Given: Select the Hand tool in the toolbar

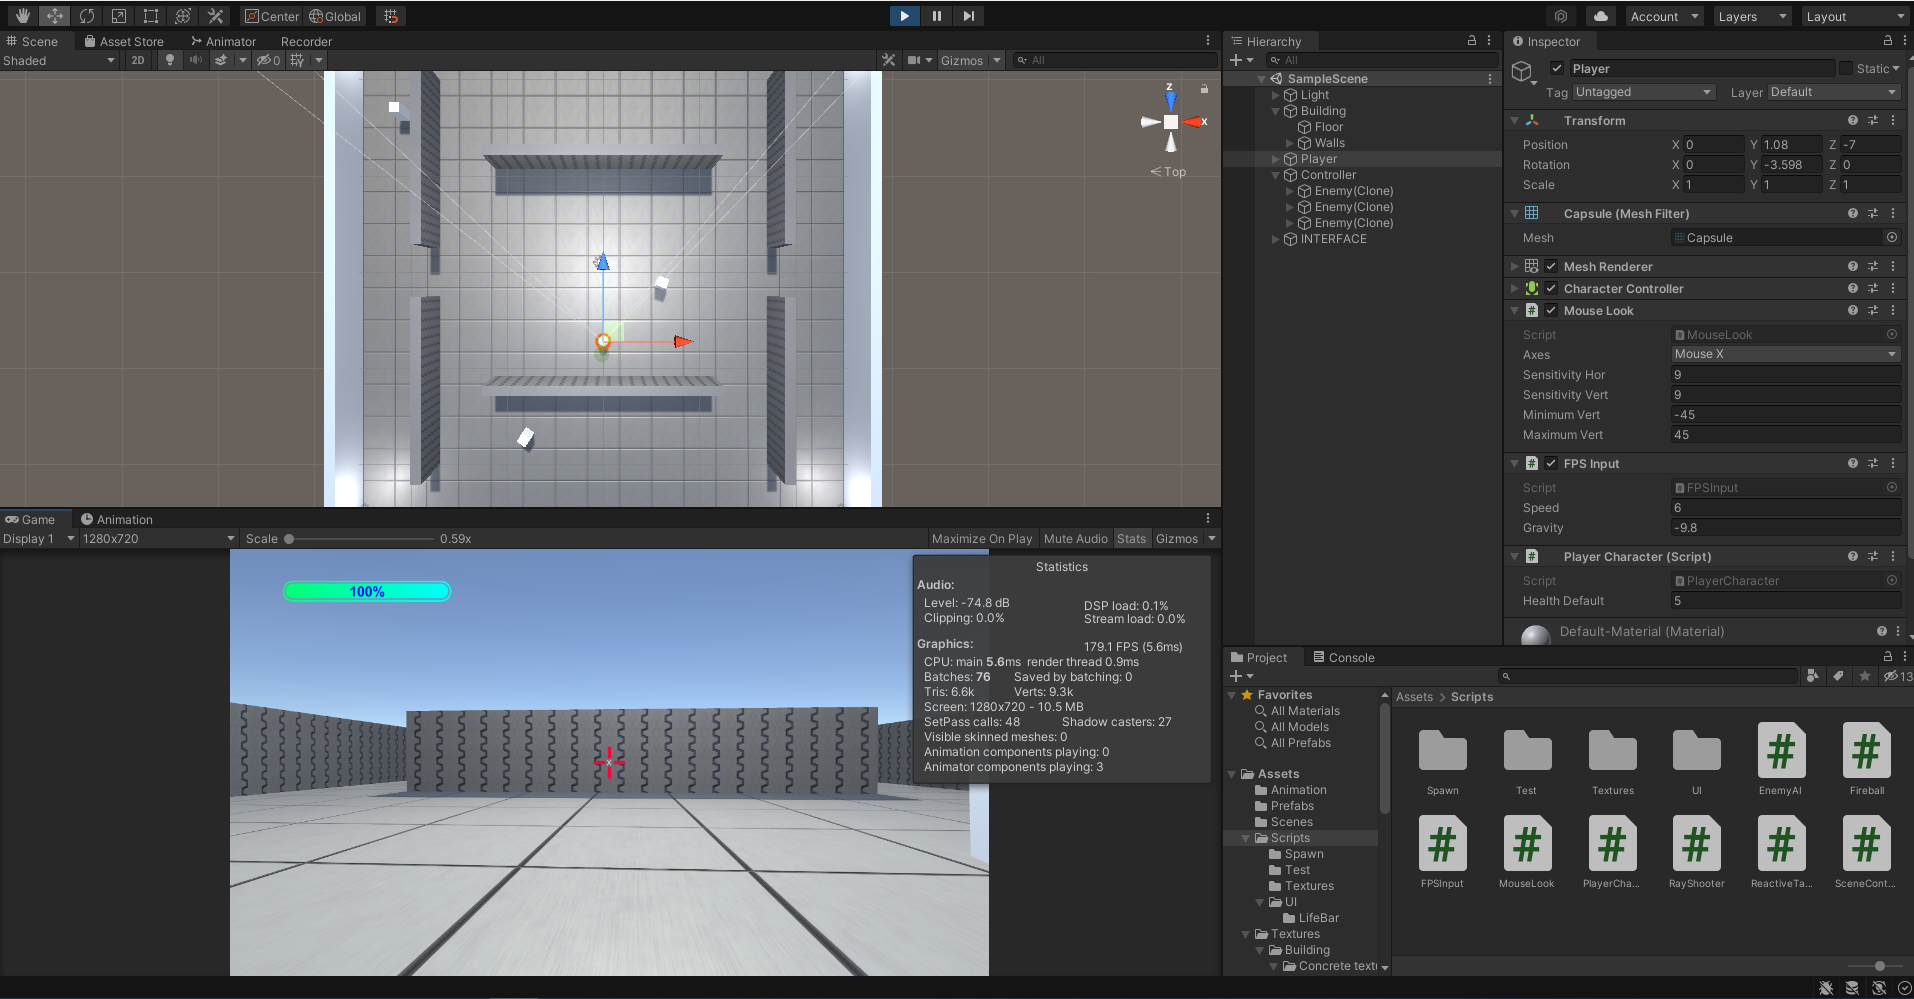Looking at the screenshot, I should (22, 16).
